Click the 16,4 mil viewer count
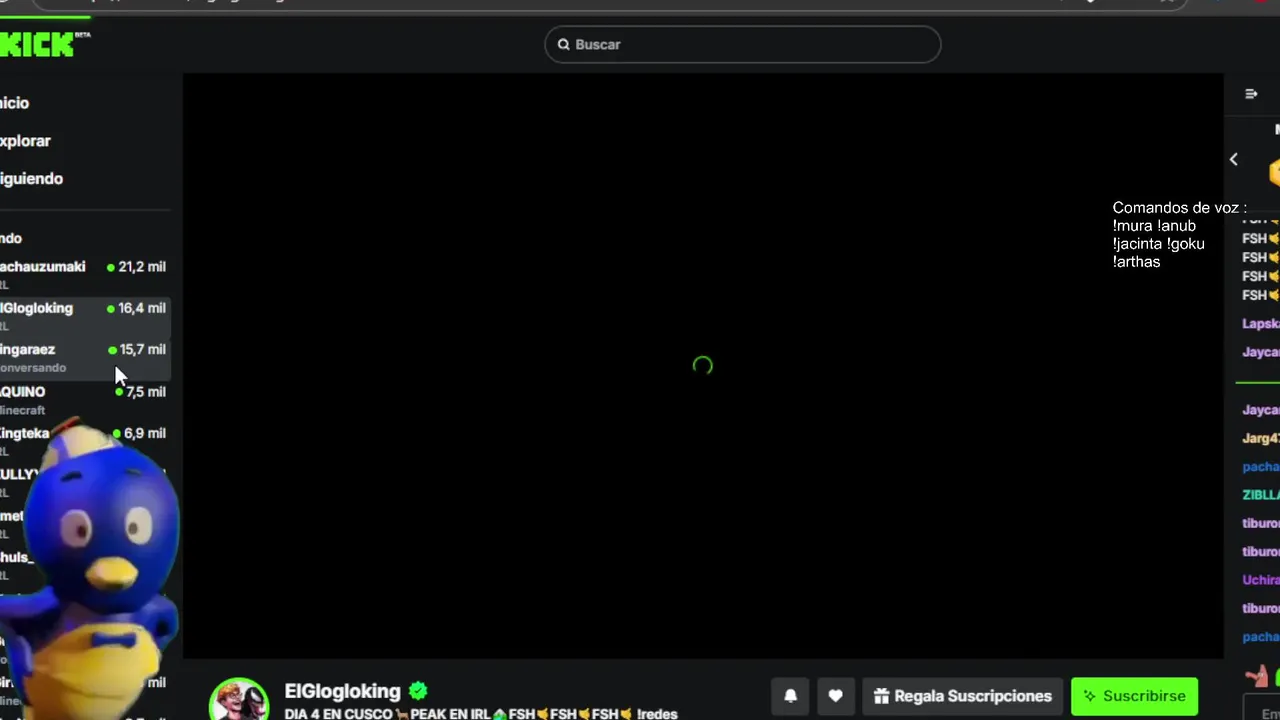Image resolution: width=1280 pixels, height=720 pixels. click(142, 308)
